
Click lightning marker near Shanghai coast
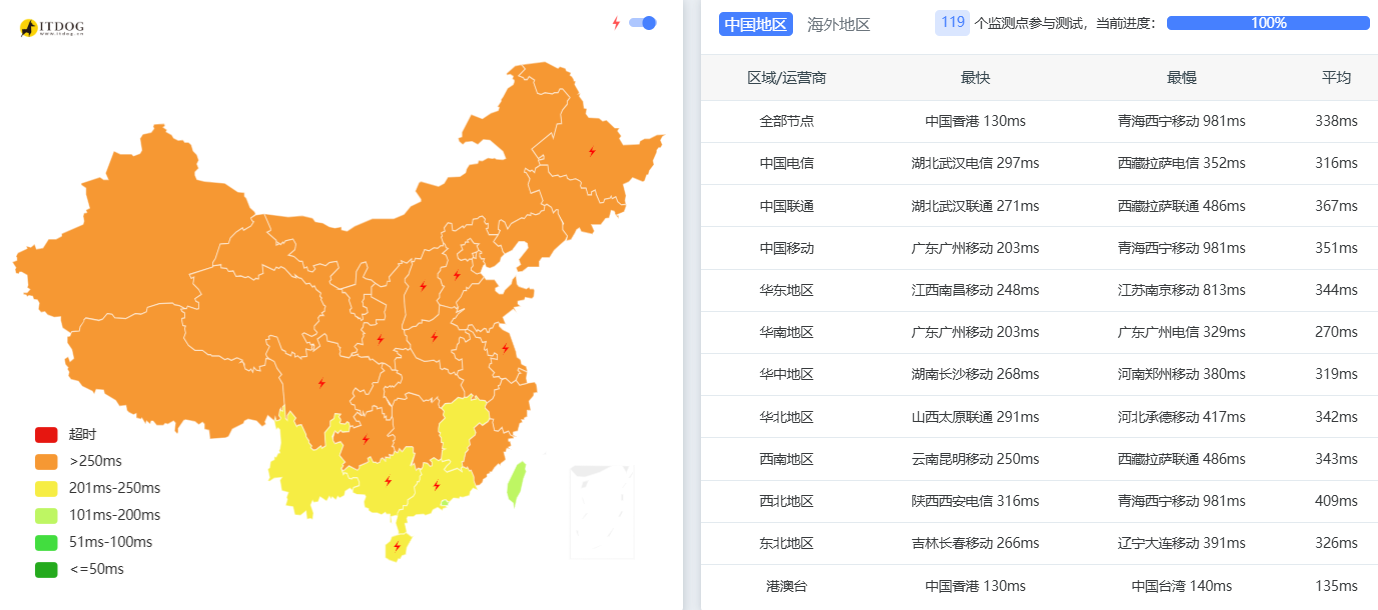click(x=505, y=348)
